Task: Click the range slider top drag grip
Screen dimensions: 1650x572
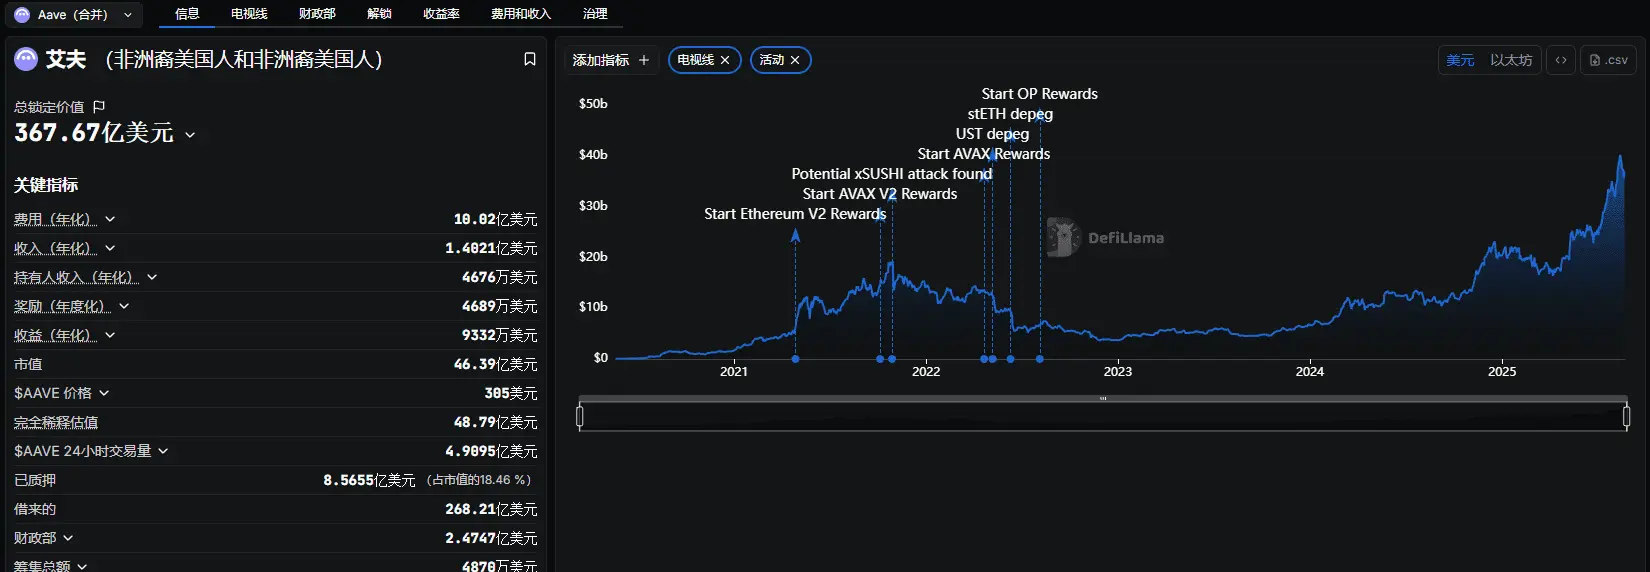Action: coord(1103,398)
